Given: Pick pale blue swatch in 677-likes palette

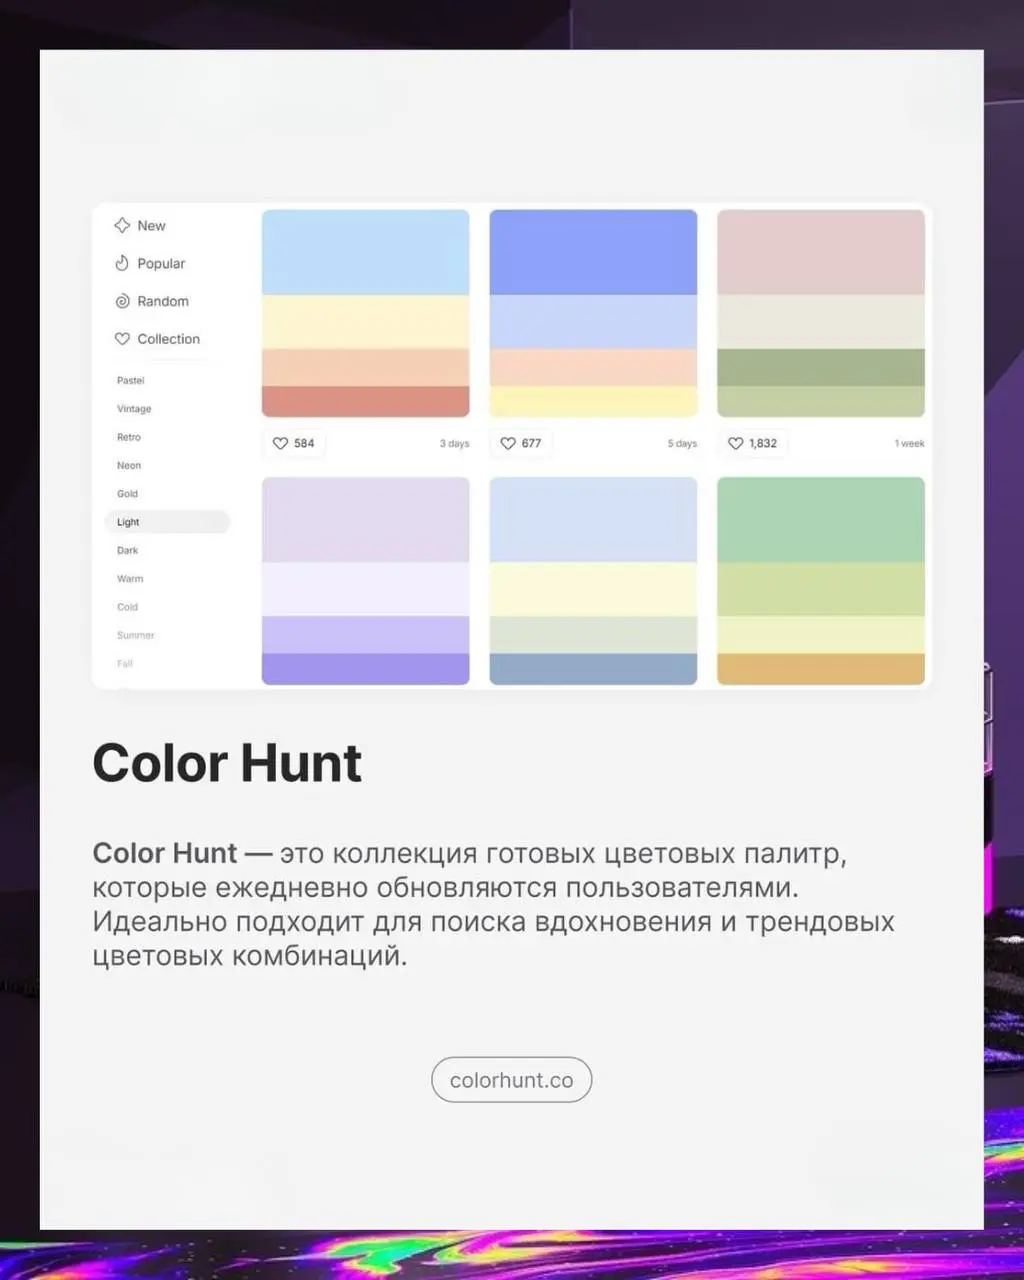Looking at the screenshot, I should (x=594, y=322).
